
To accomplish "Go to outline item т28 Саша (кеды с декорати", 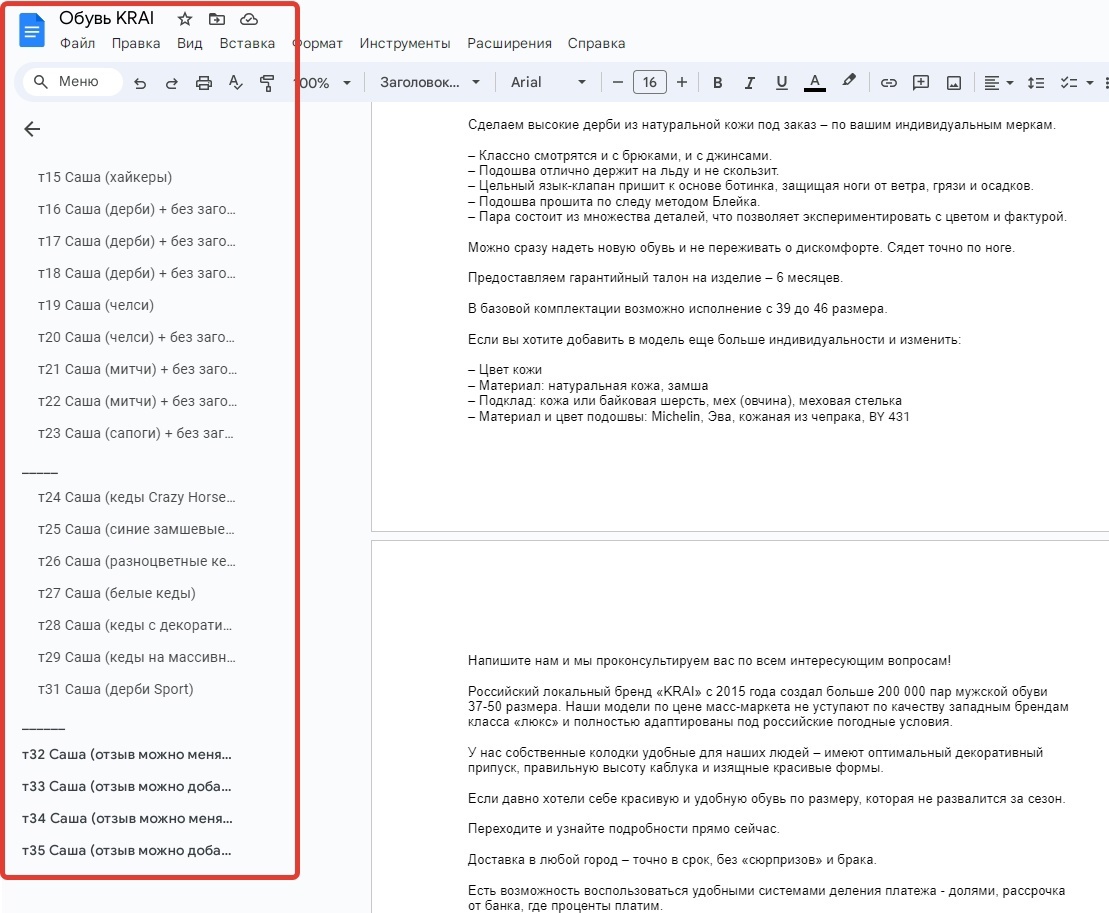I will [x=134, y=625].
